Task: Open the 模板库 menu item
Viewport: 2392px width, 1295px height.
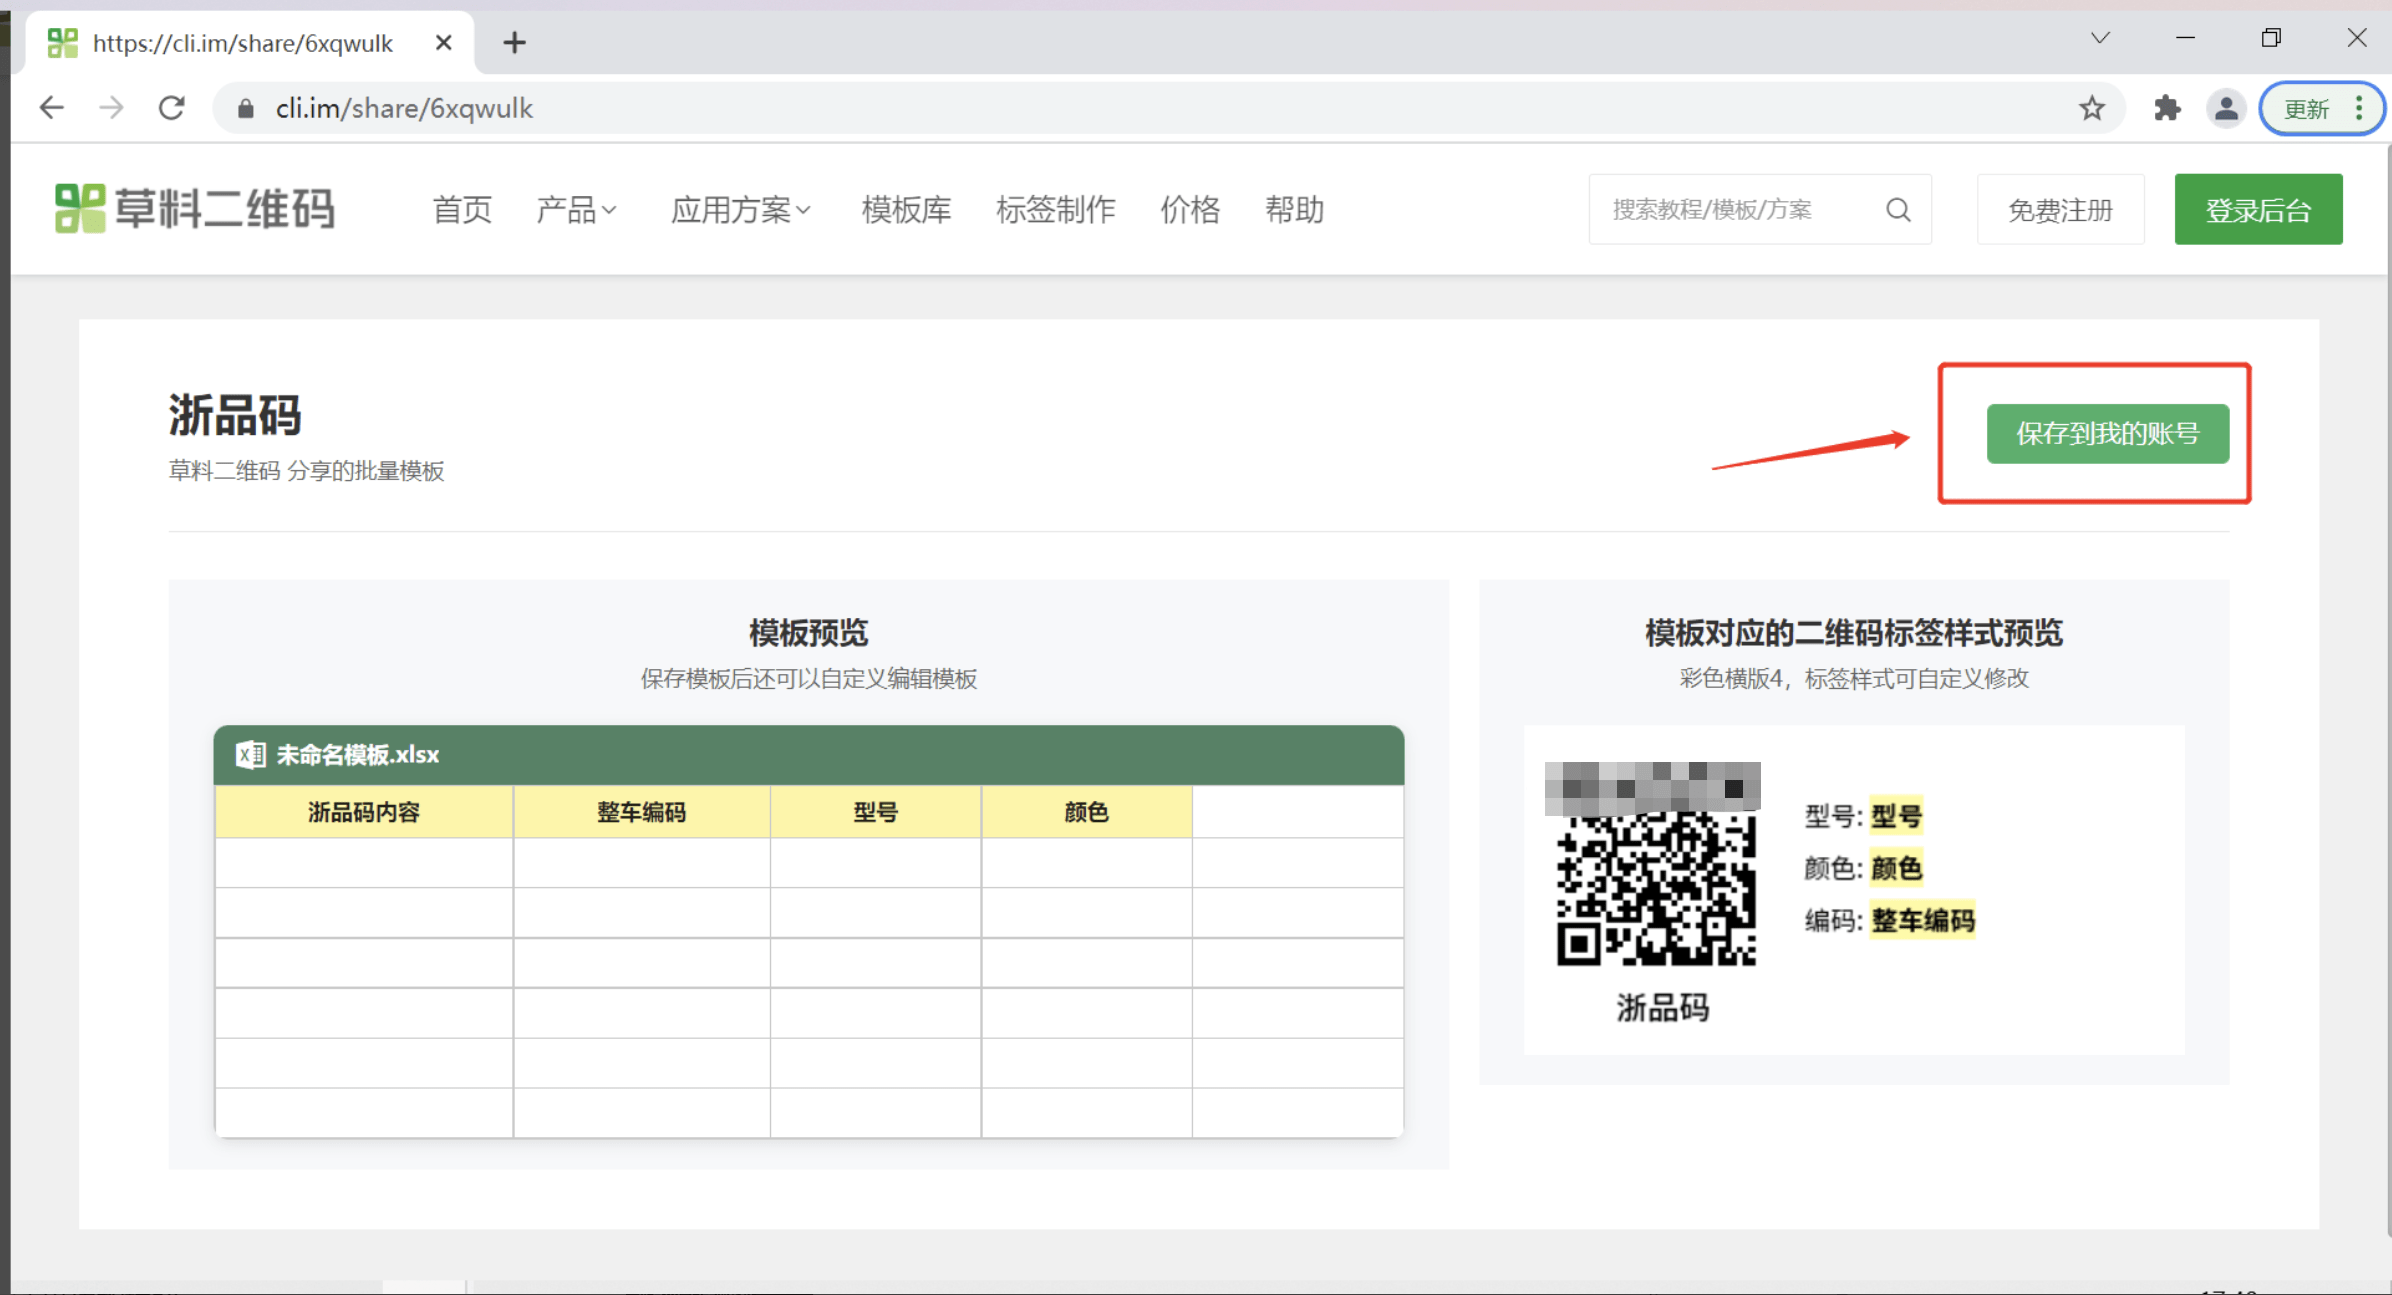Action: tap(906, 210)
